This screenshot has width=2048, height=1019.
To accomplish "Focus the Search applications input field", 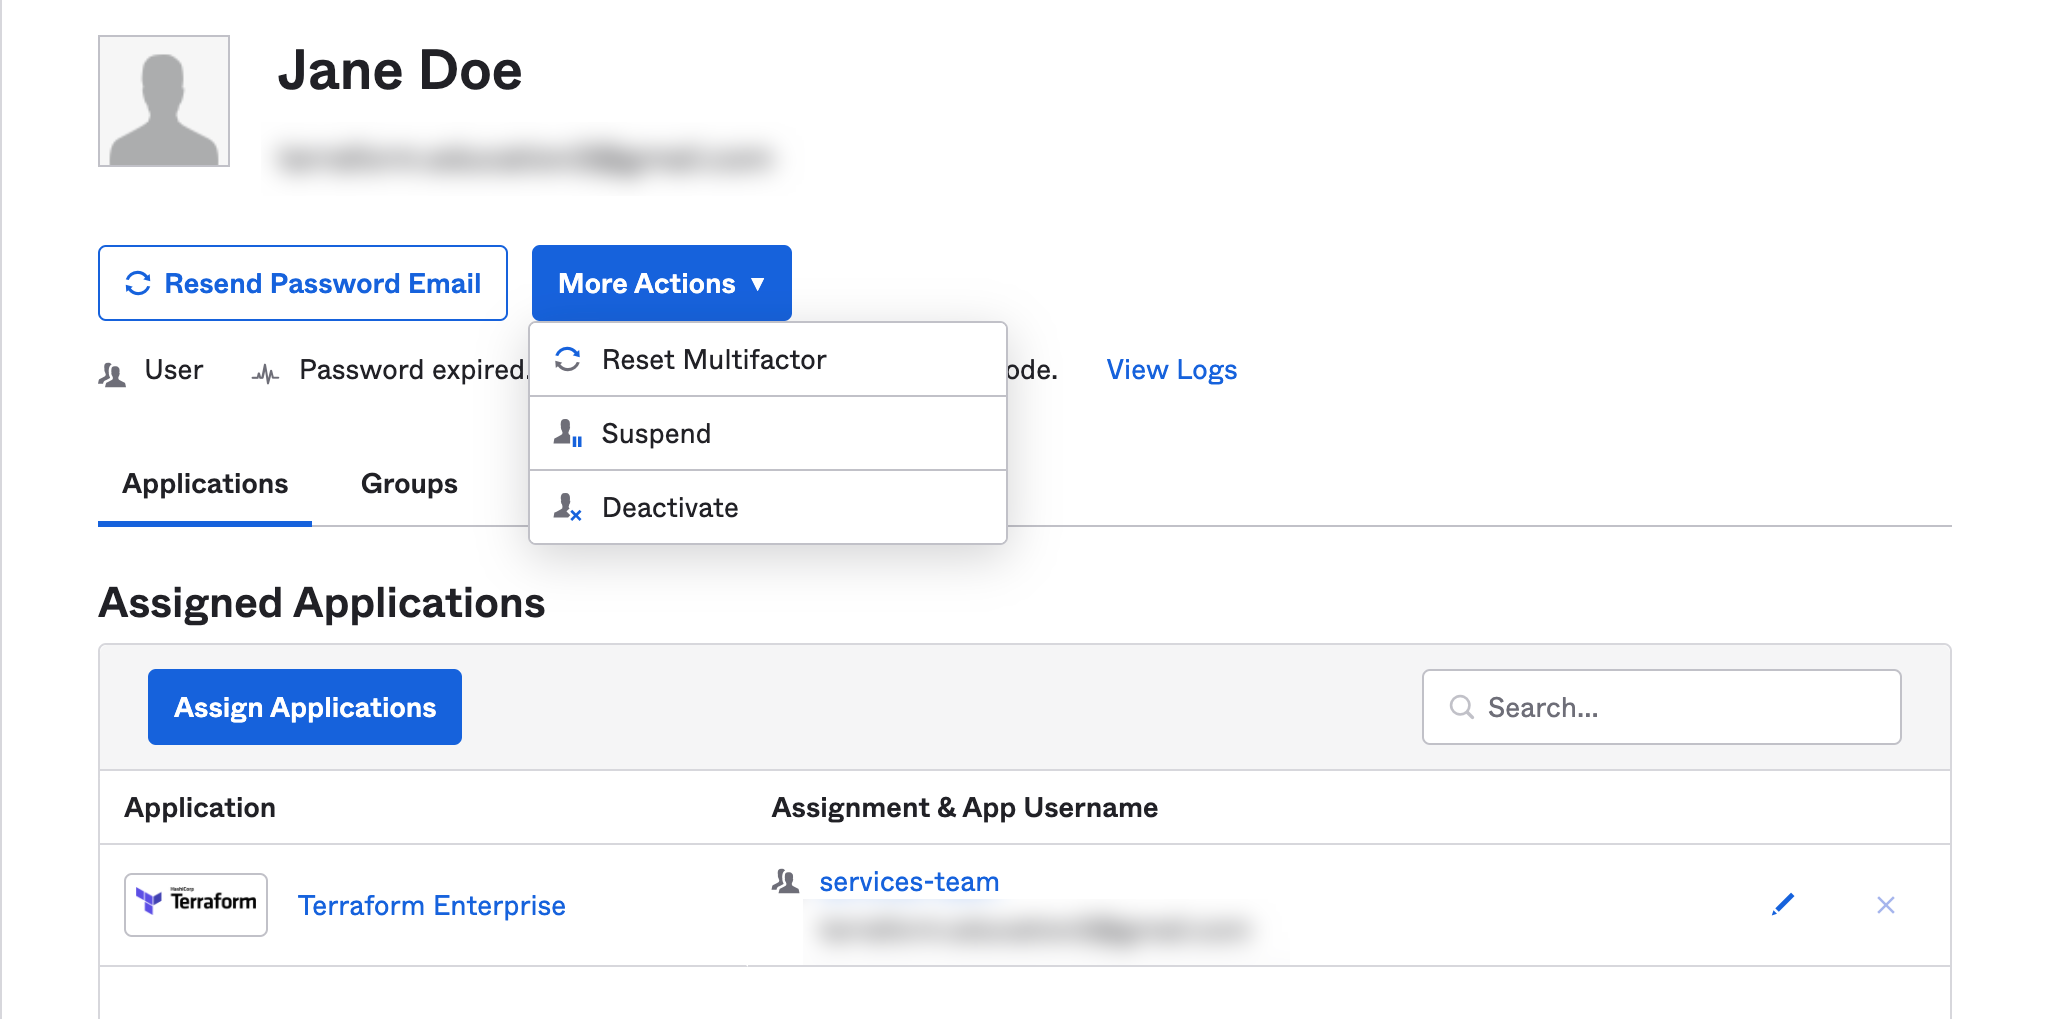I will [x=1662, y=707].
